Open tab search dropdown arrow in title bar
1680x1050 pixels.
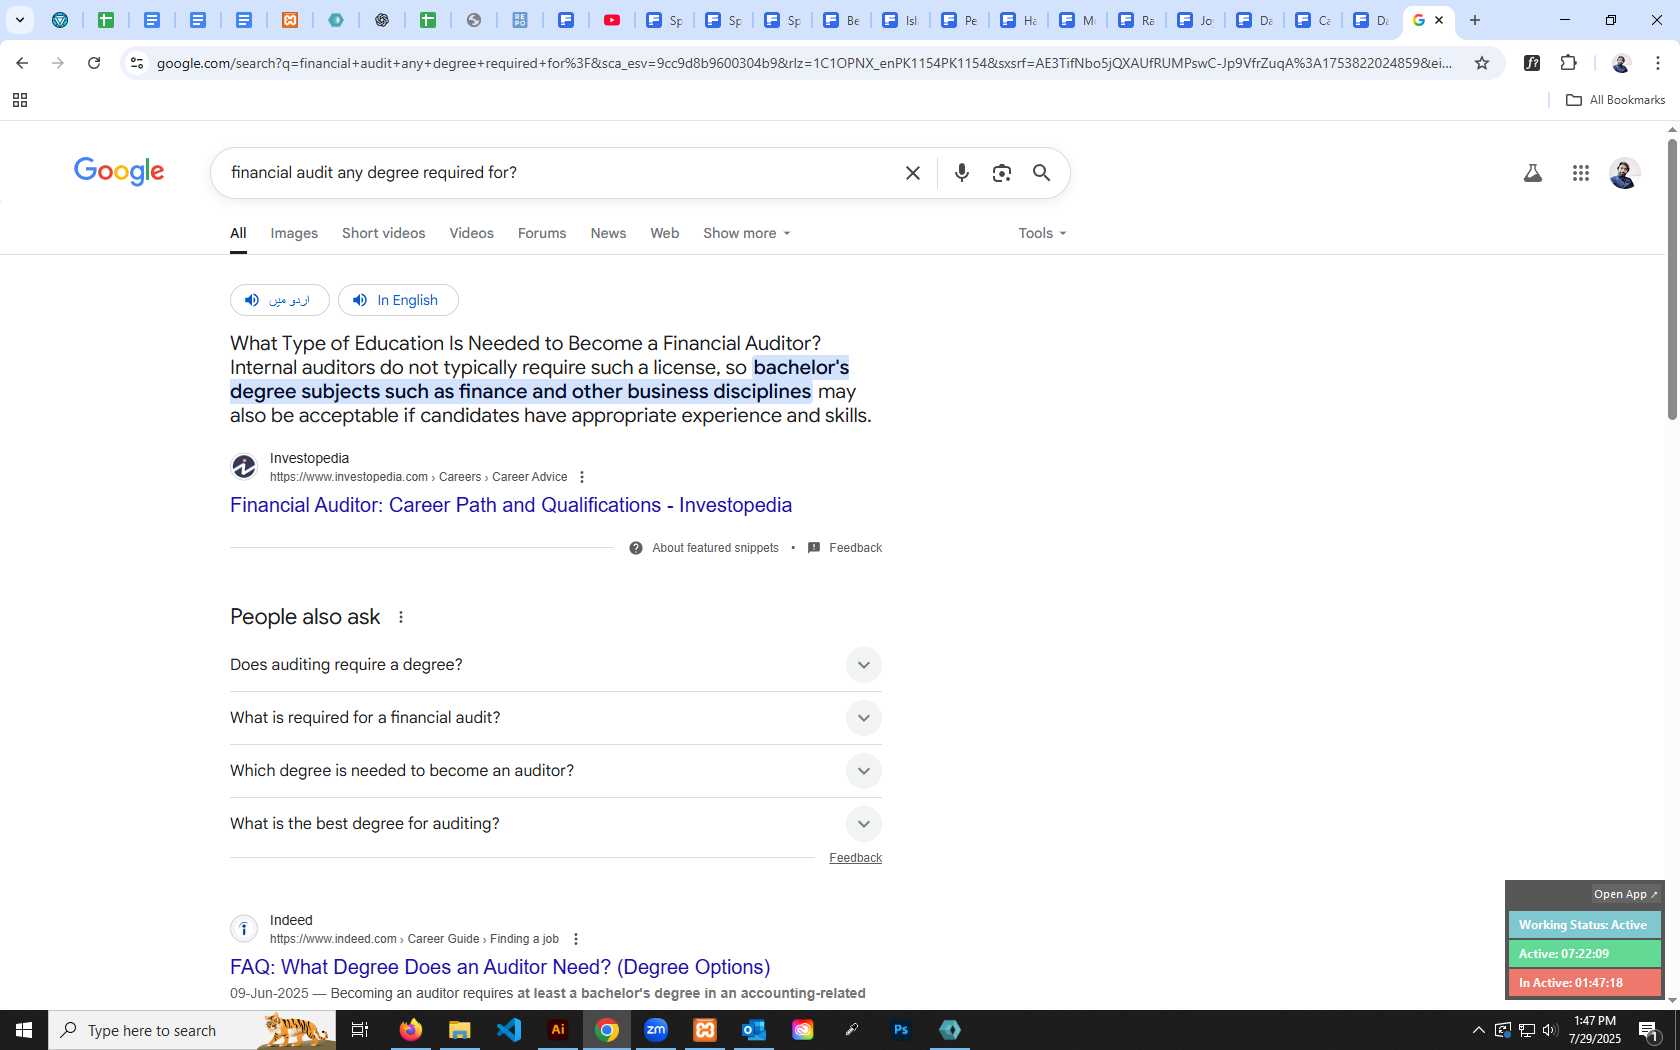pos(19,20)
